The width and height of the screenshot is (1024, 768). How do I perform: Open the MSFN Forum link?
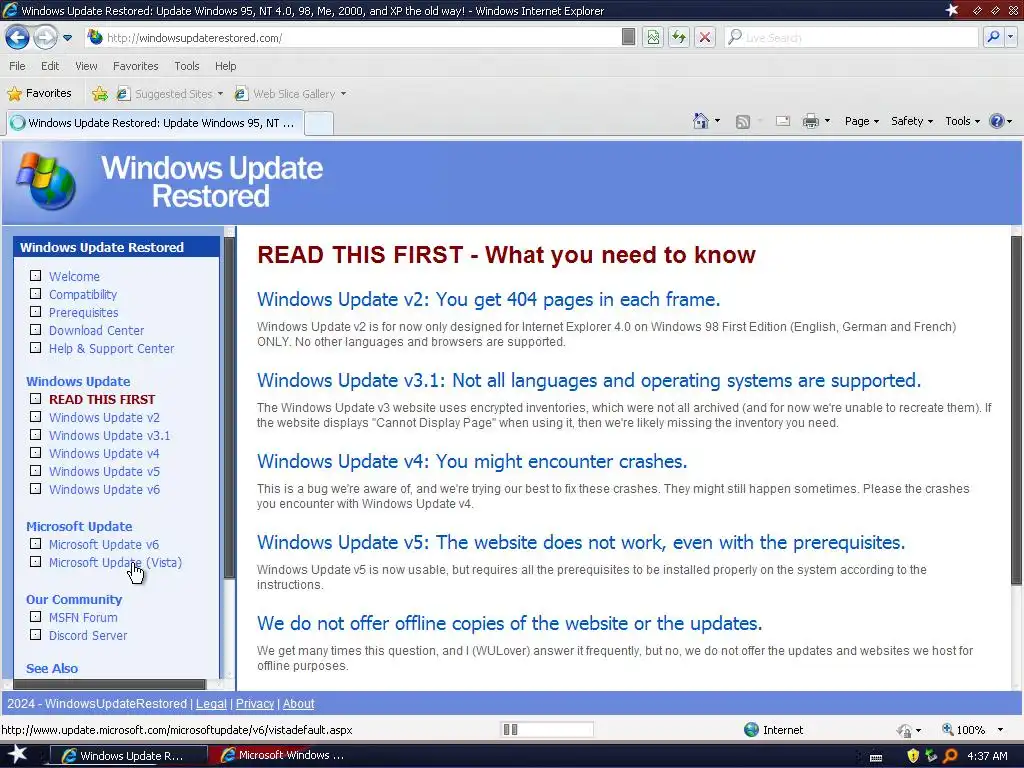tap(84, 617)
